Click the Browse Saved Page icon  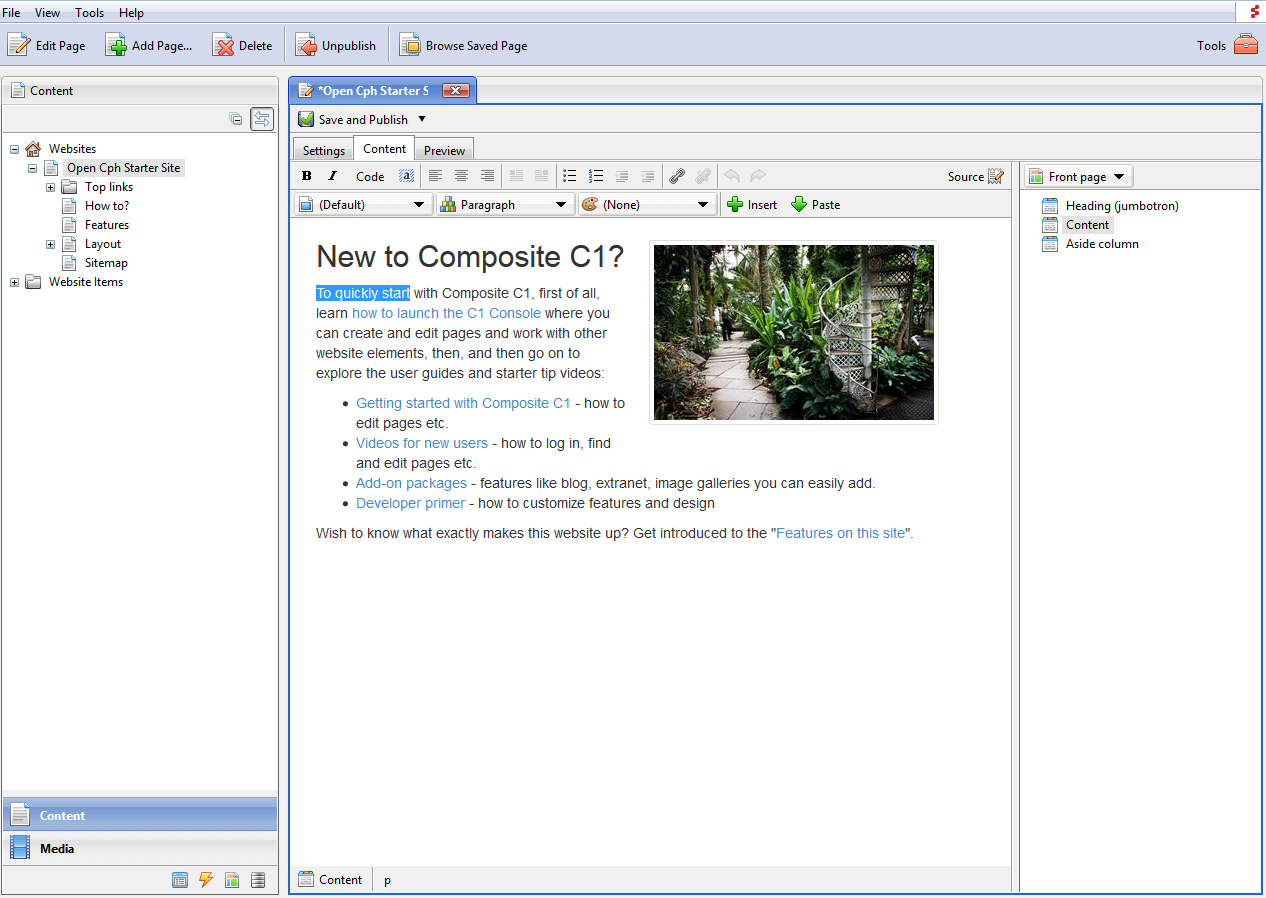pos(409,44)
